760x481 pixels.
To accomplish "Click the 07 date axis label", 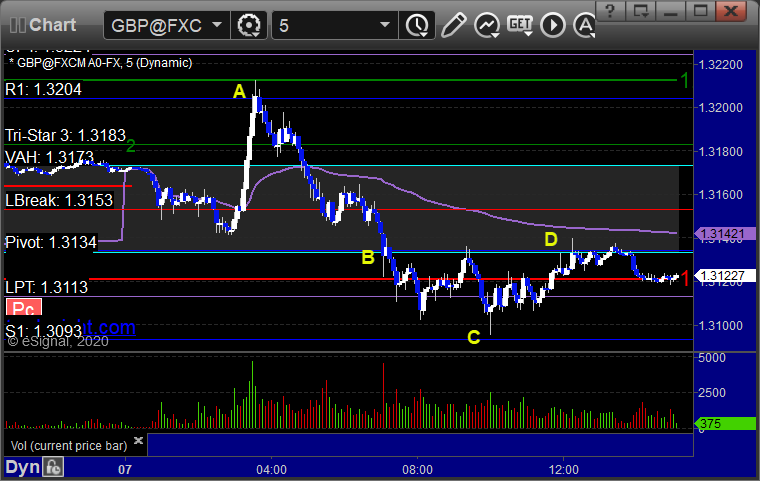I will point(125,469).
